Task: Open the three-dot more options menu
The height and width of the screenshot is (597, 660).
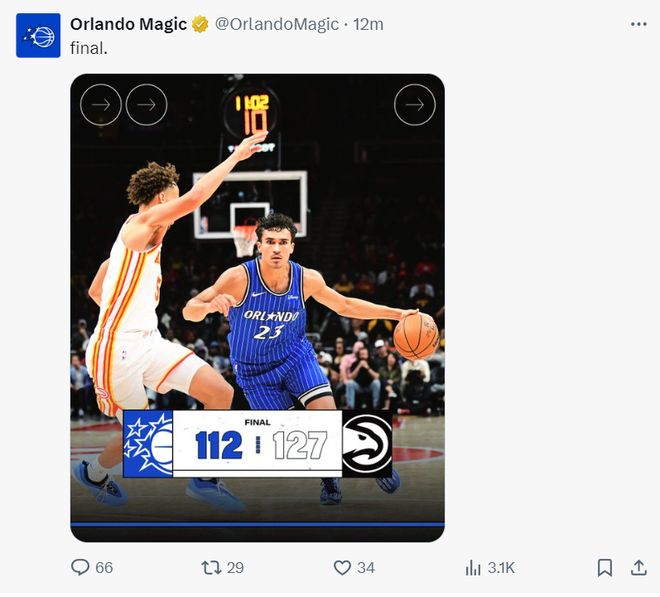Action: [638, 24]
